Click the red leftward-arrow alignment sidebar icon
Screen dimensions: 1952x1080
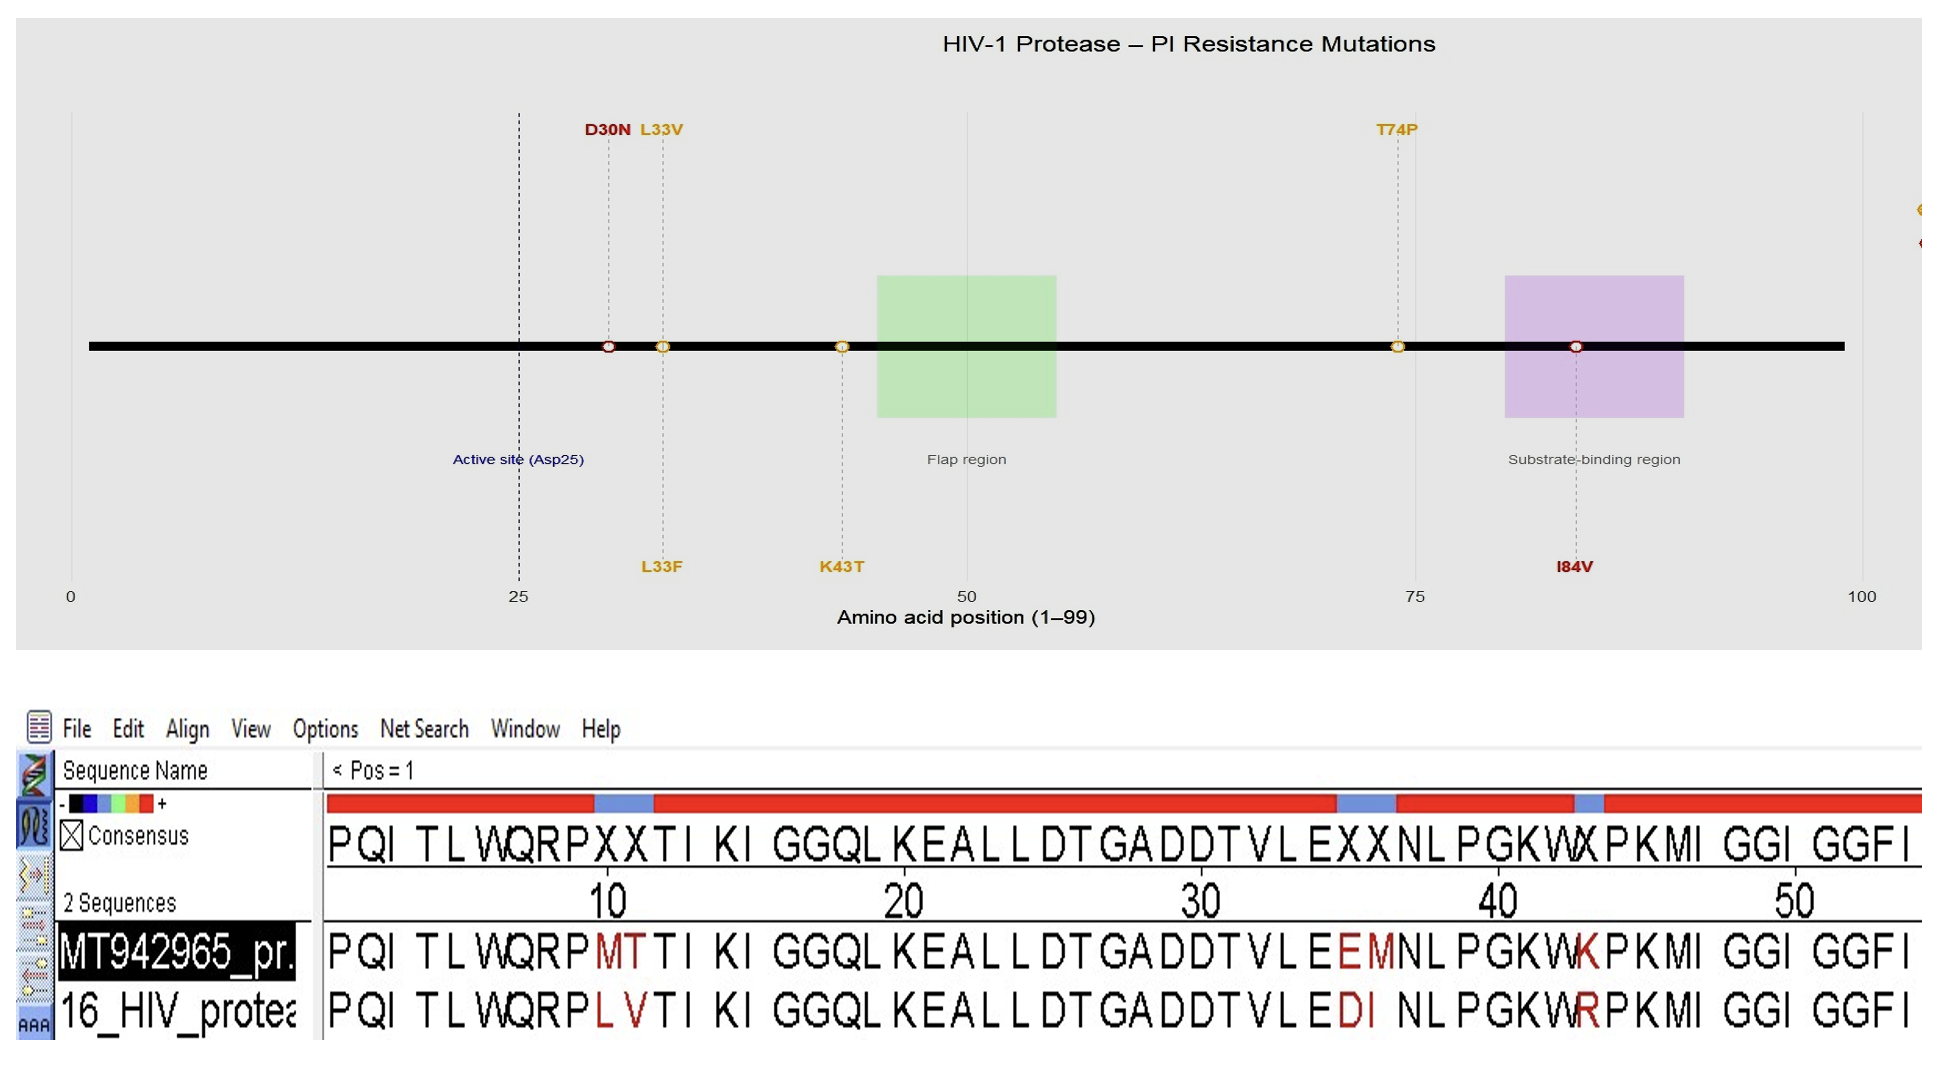click(37, 975)
